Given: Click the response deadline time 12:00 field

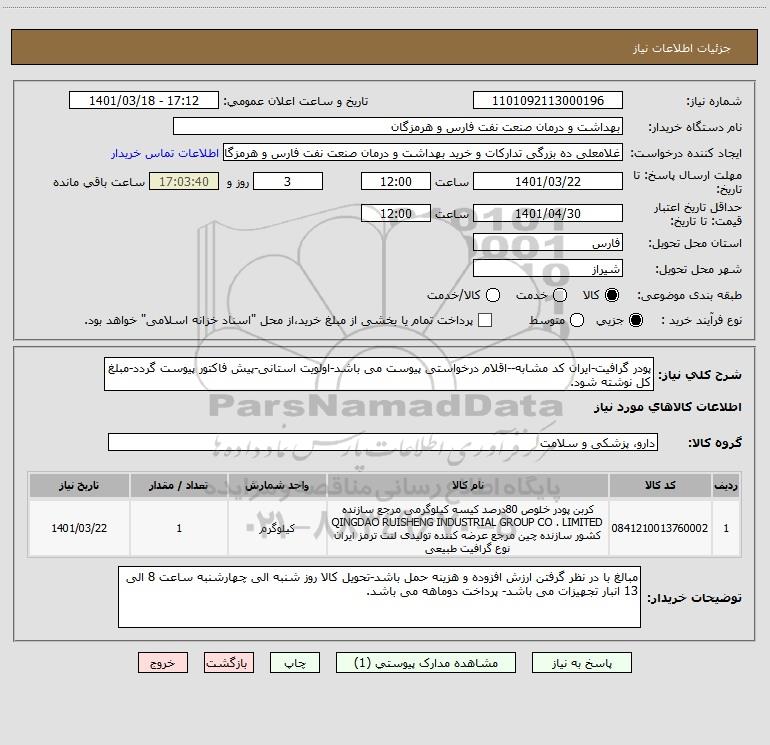Looking at the screenshot, I should 396,181.
